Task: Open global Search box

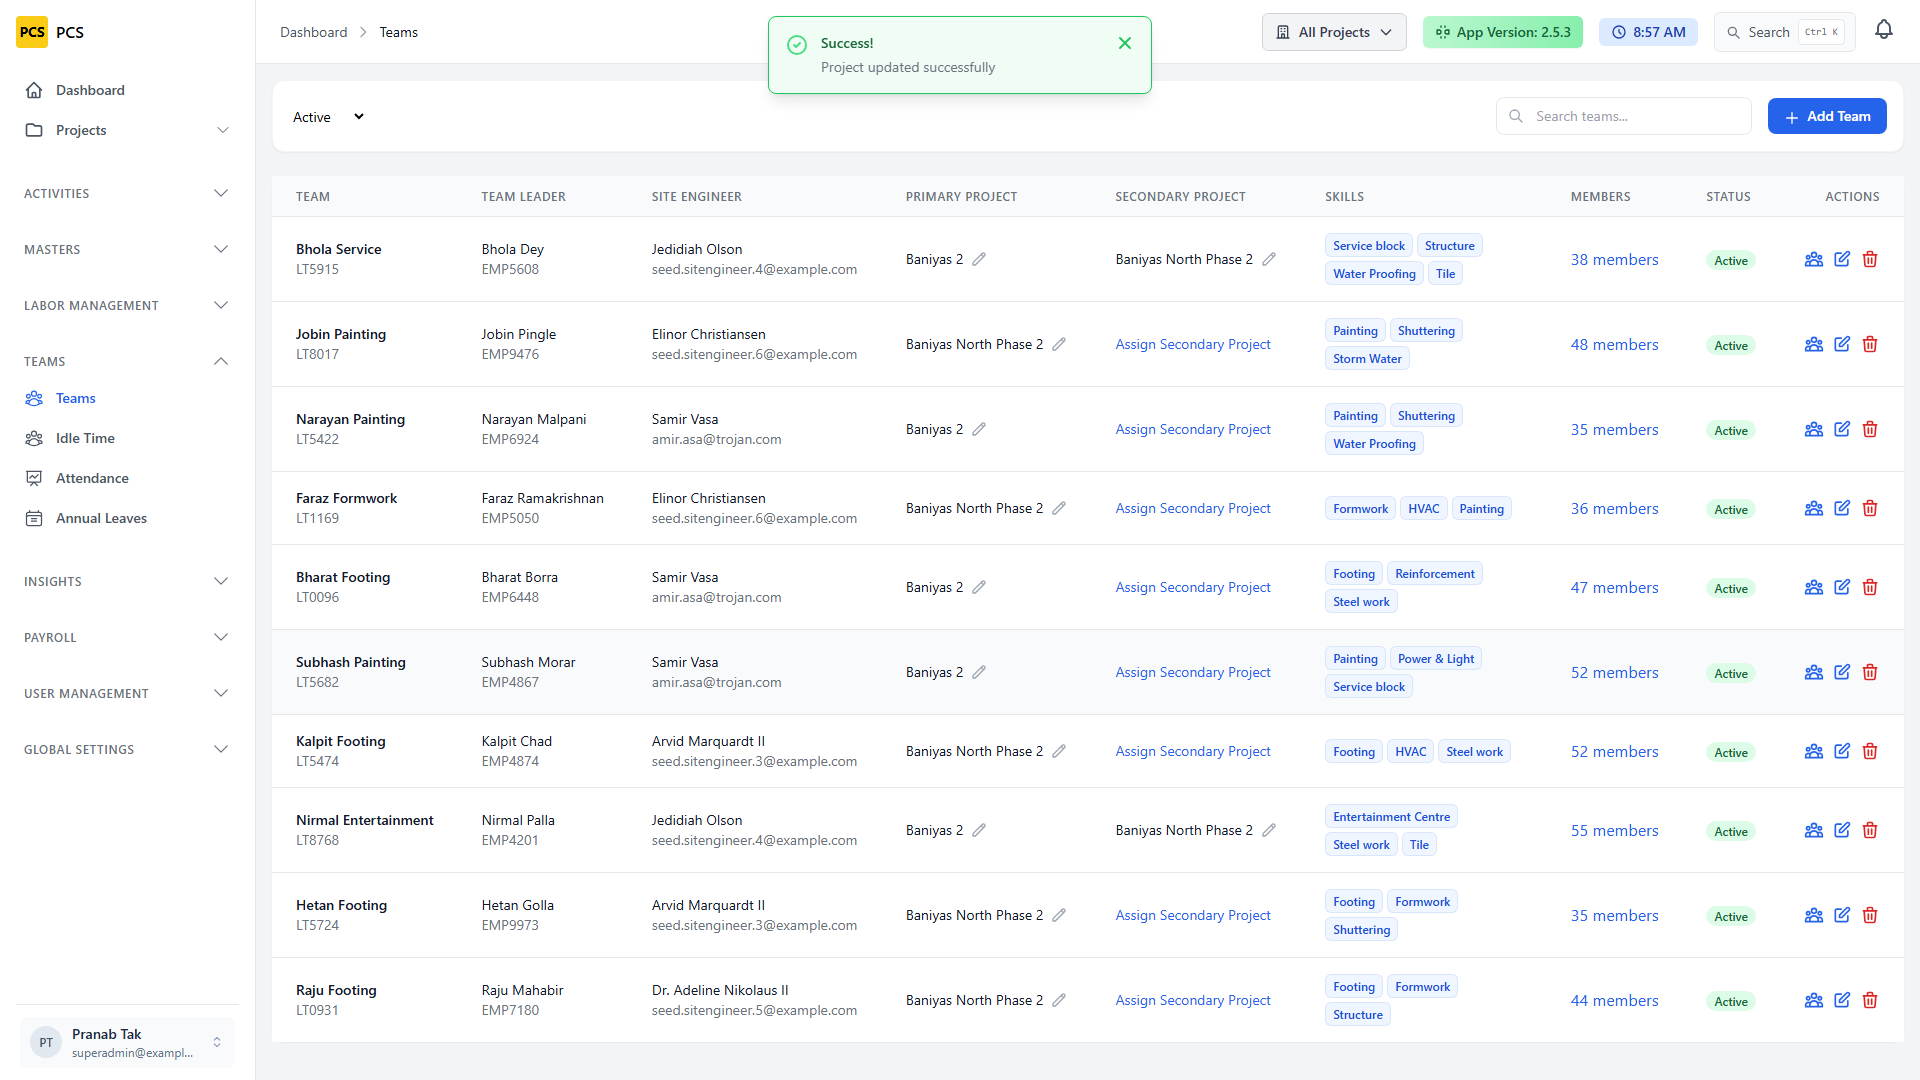Action: (1785, 32)
